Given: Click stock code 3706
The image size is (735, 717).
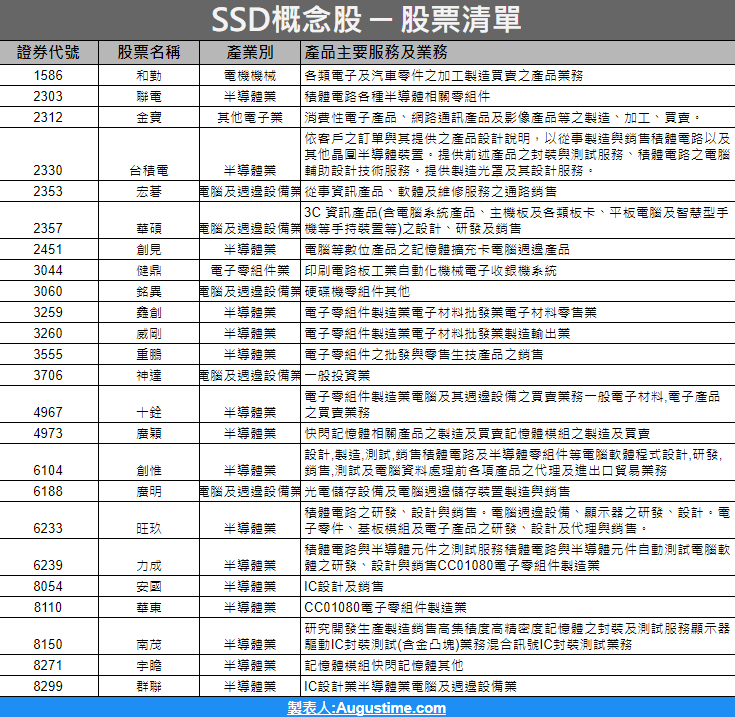Looking at the screenshot, I should point(48,375).
